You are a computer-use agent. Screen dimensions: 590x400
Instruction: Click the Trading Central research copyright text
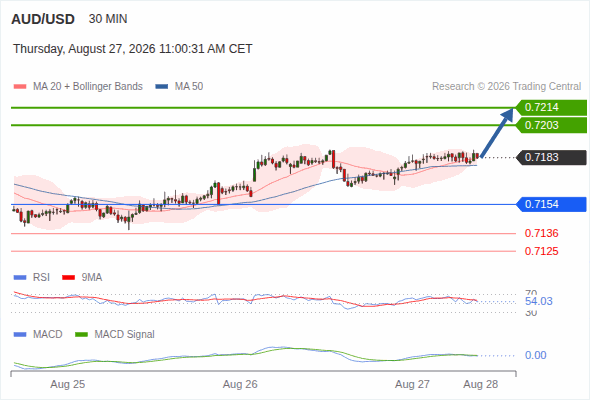[506, 87]
